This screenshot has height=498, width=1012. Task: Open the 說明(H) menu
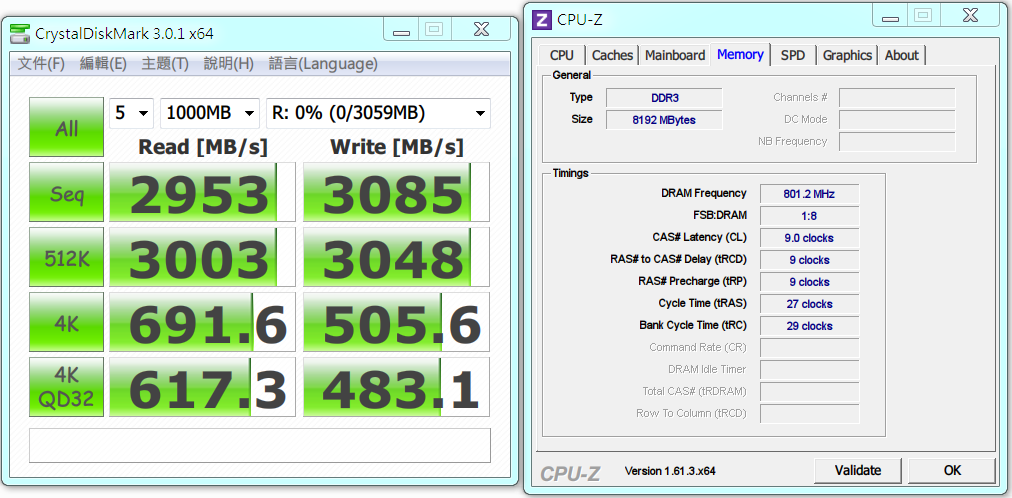228,64
